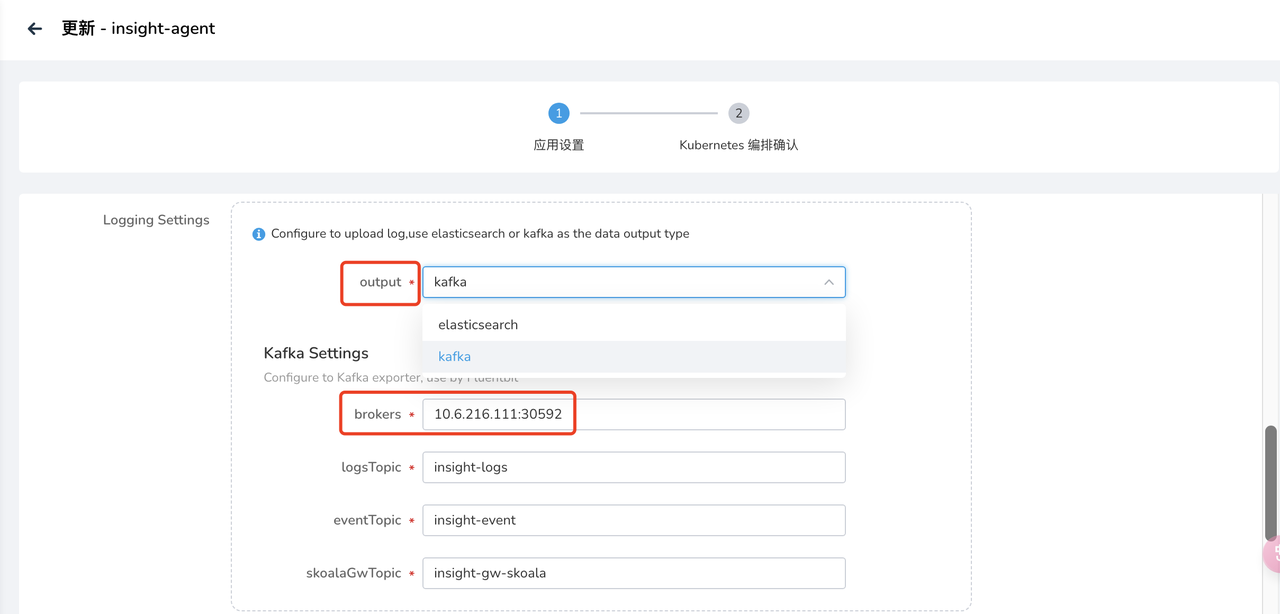The image size is (1280, 614).
Task: Choose the kafka option in the dropdown list
Action: point(455,357)
